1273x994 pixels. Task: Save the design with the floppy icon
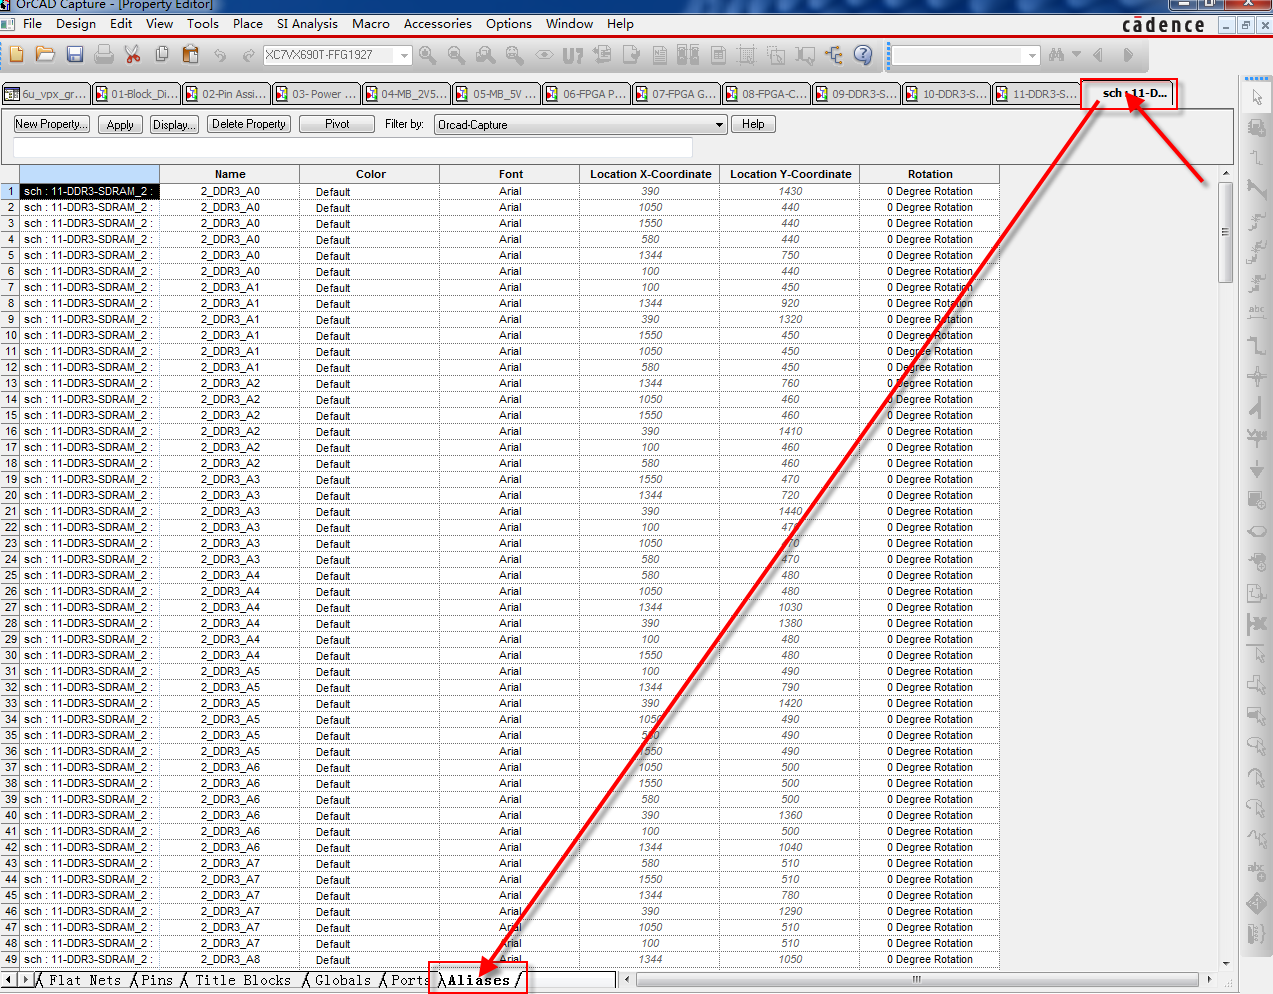coord(75,54)
